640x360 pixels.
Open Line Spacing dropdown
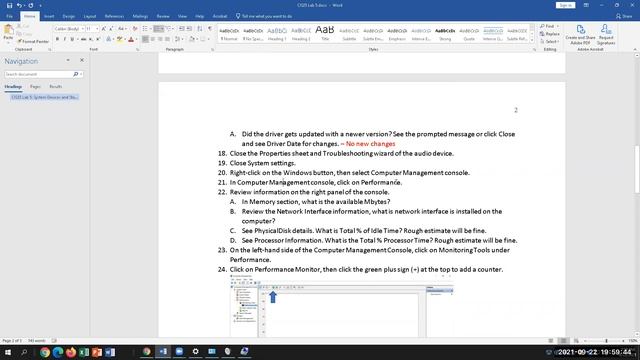tap(178, 39)
